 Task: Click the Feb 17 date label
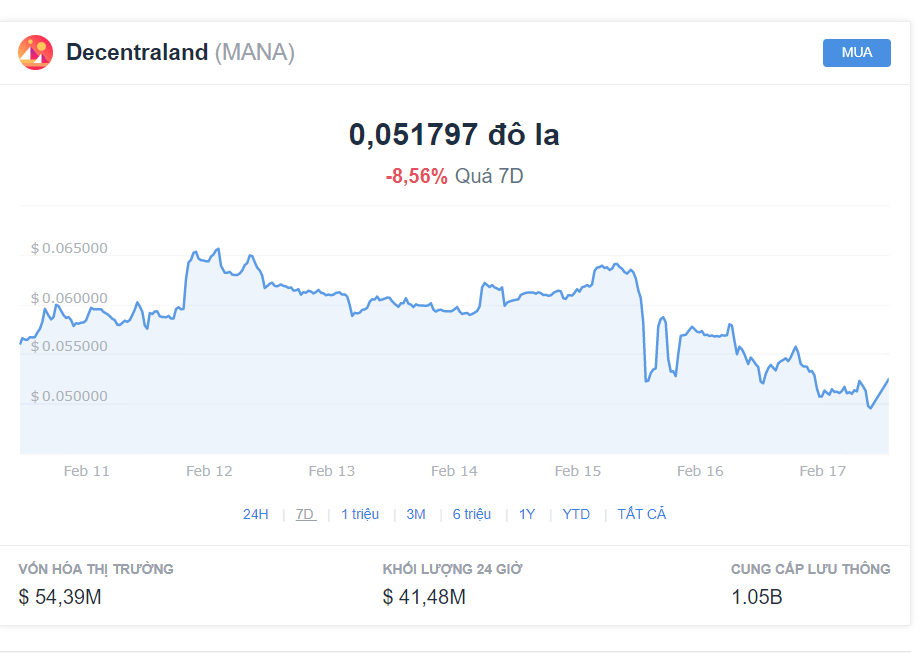[823, 471]
